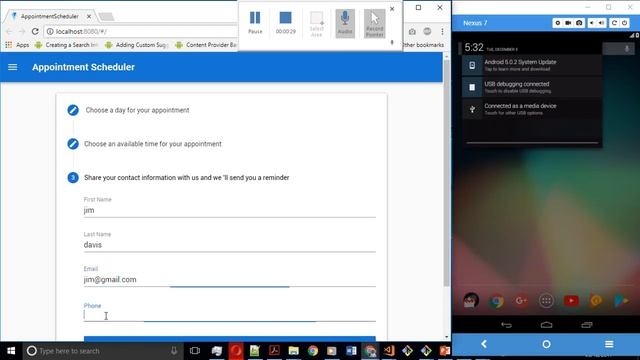Take emulator screenshot with camera icon

(x=579, y=23)
